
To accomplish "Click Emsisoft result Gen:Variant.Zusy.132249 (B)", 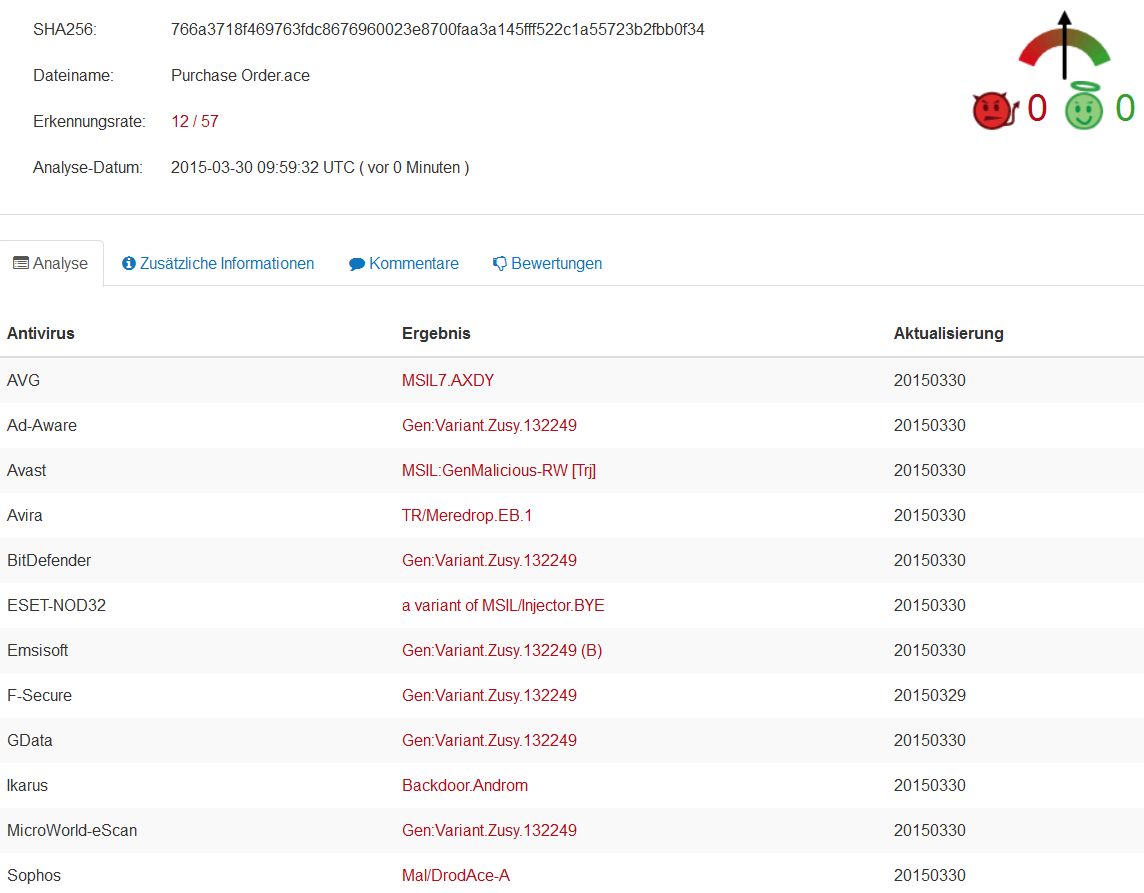I will pos(502,650).
